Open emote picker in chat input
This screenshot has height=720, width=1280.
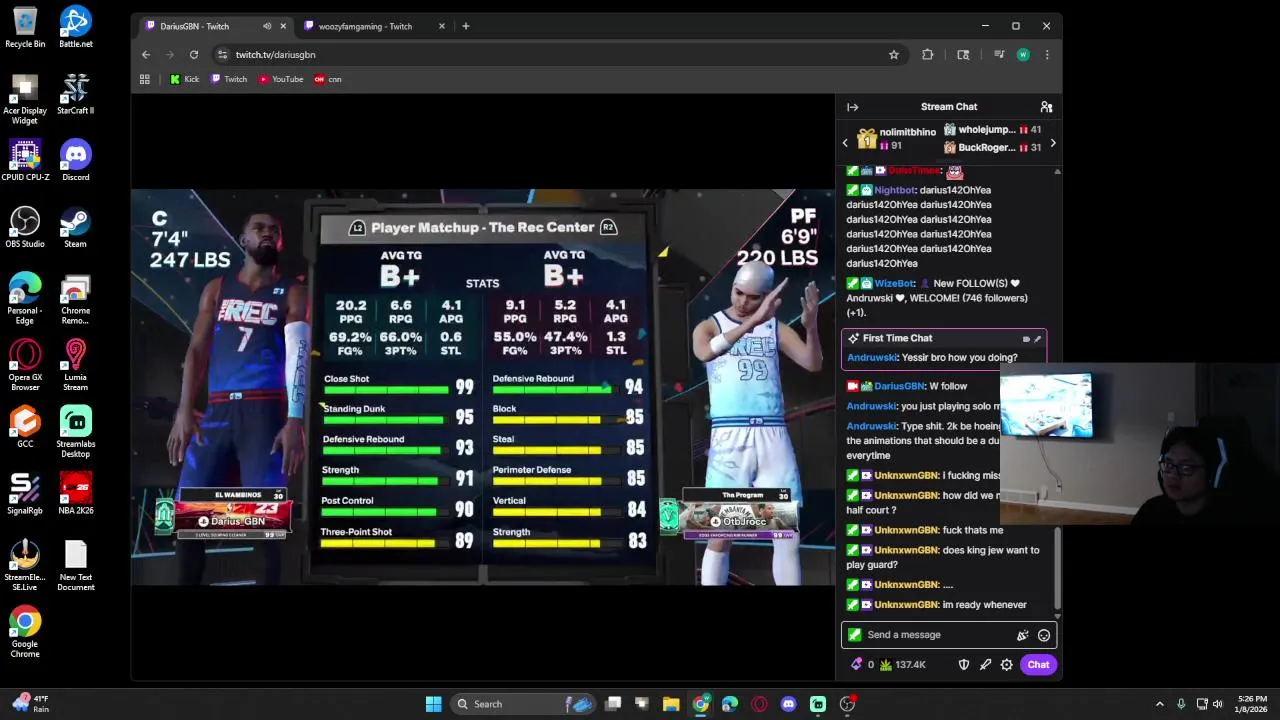[x=1044, y=635]
